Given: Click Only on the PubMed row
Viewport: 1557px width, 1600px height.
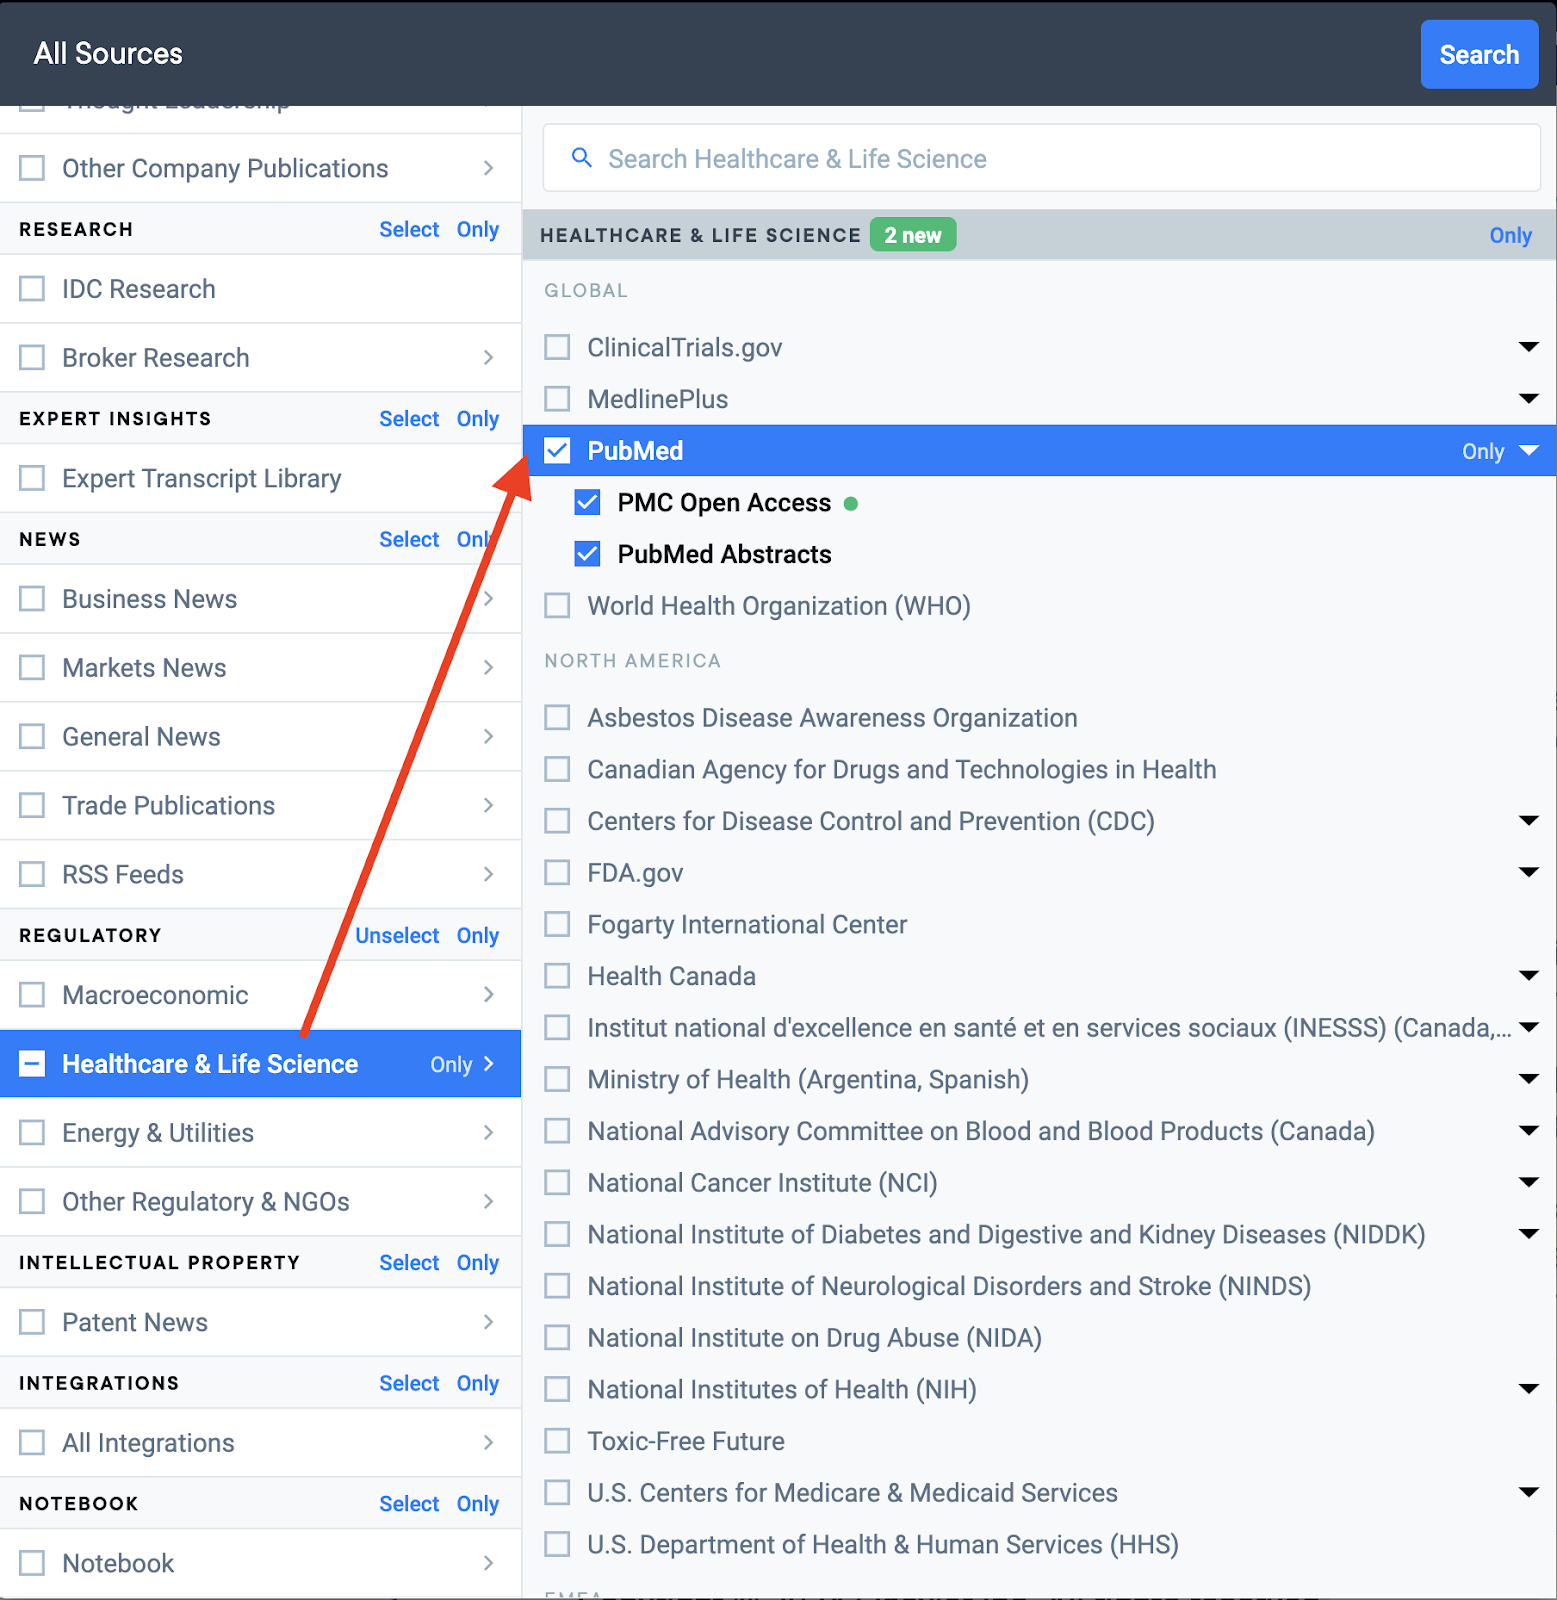Looking at the screenshot, I should click(1483, 451).
